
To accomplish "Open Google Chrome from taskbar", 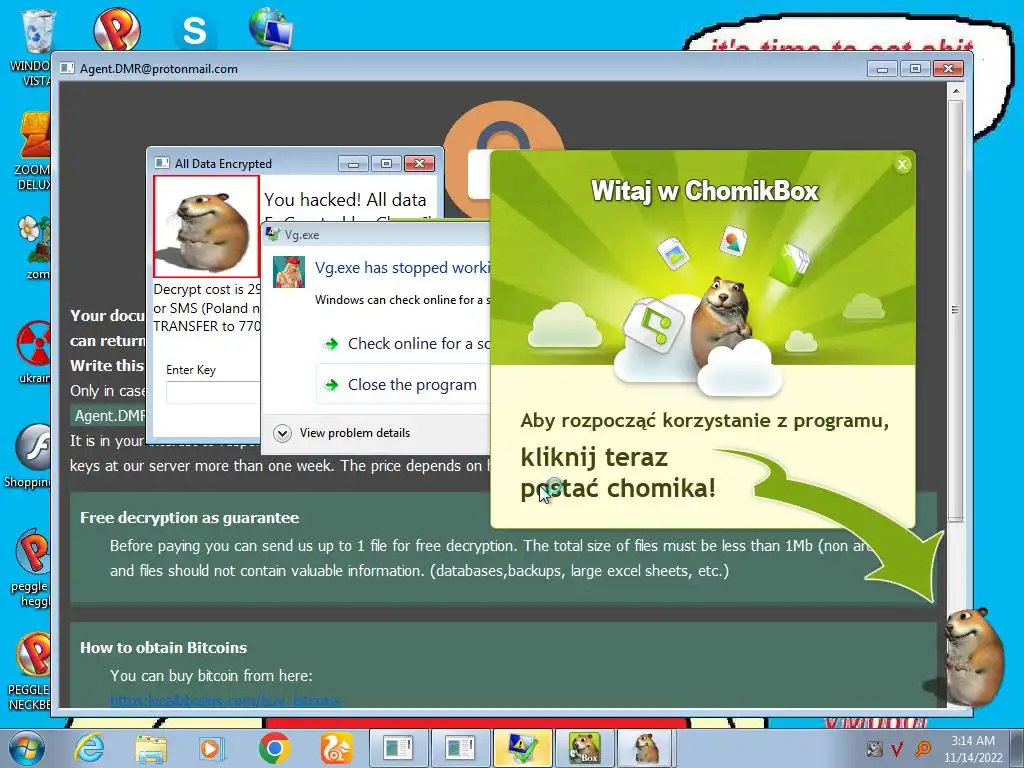I will [274, 748].
